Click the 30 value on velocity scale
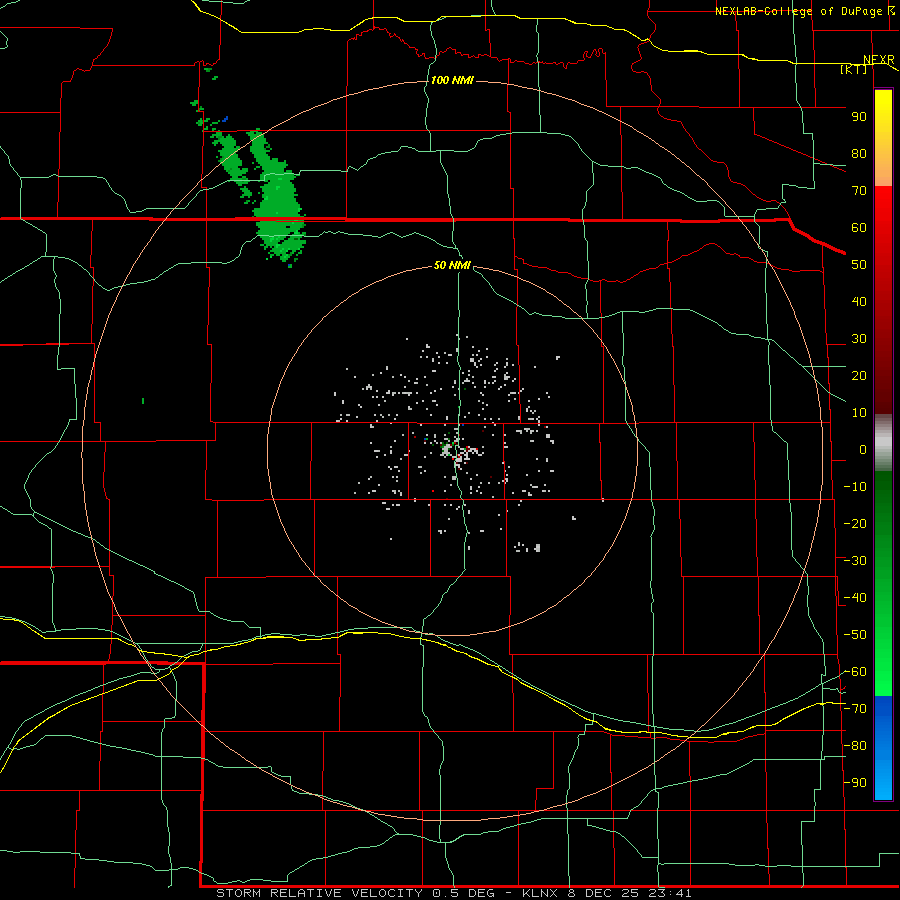 point(859,339)
